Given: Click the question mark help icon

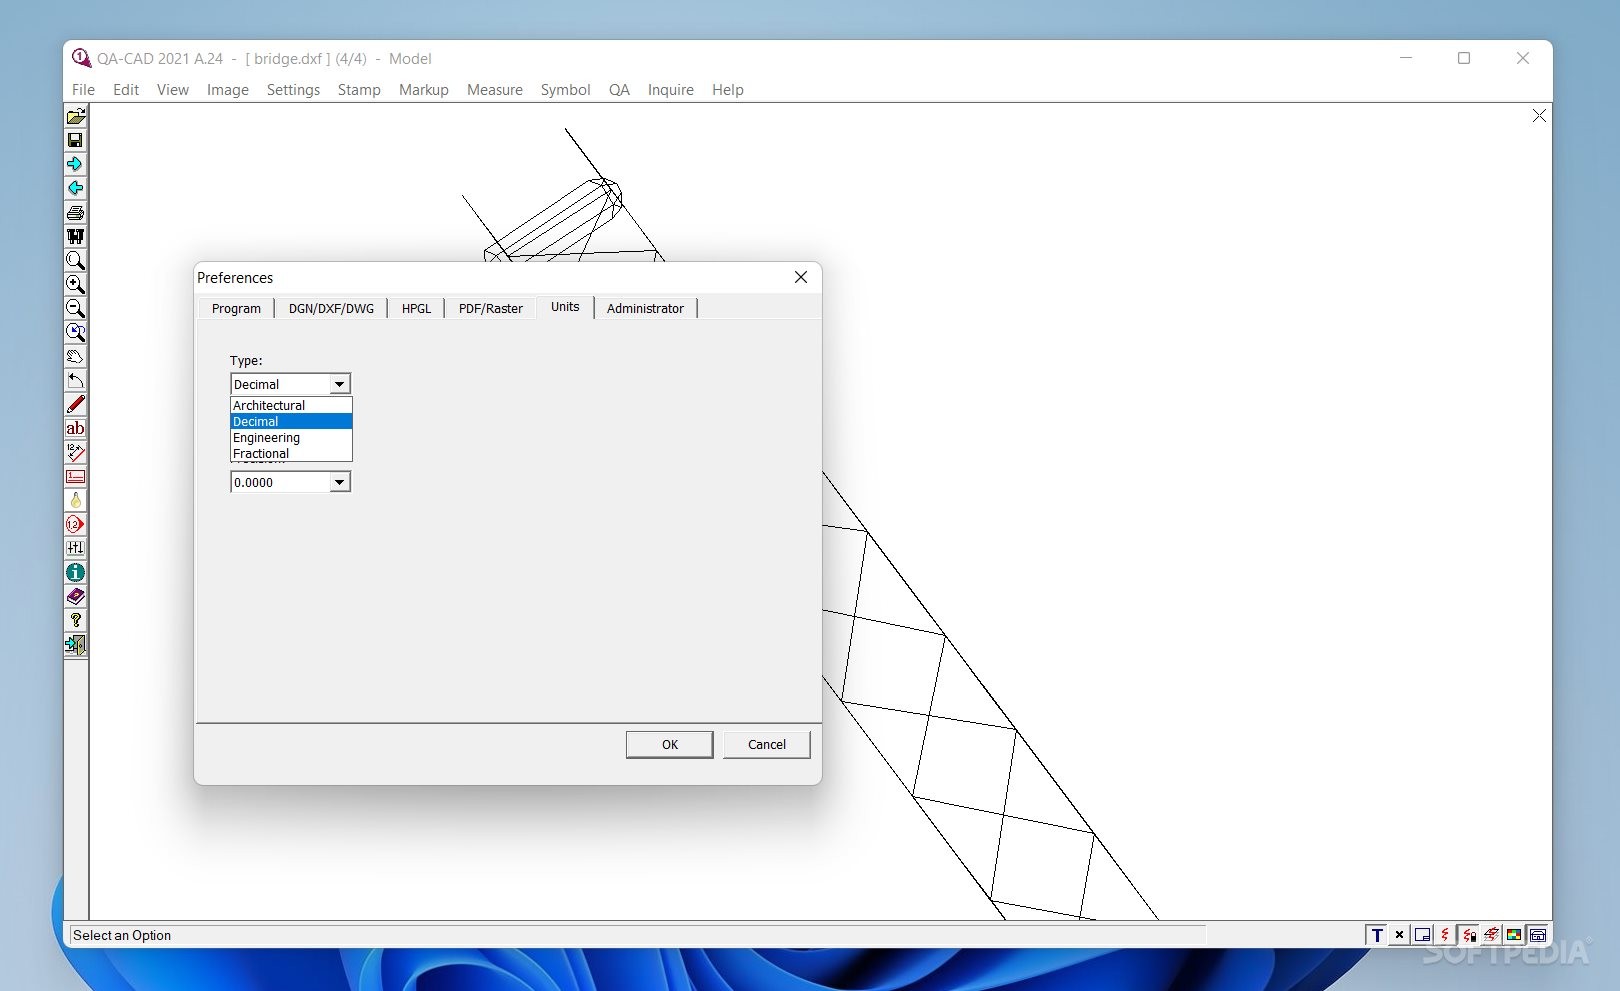Looking at the screenshot, I should coord(75,620).
